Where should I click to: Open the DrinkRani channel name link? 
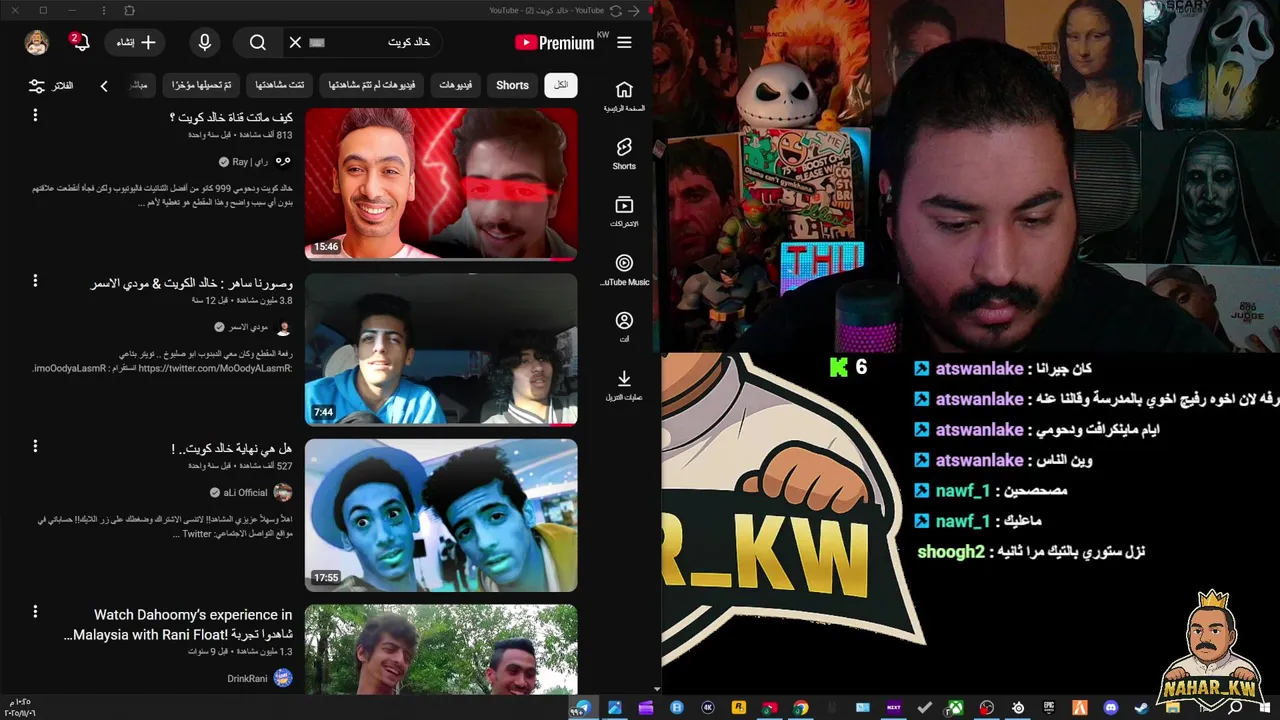tap(247, 679)
